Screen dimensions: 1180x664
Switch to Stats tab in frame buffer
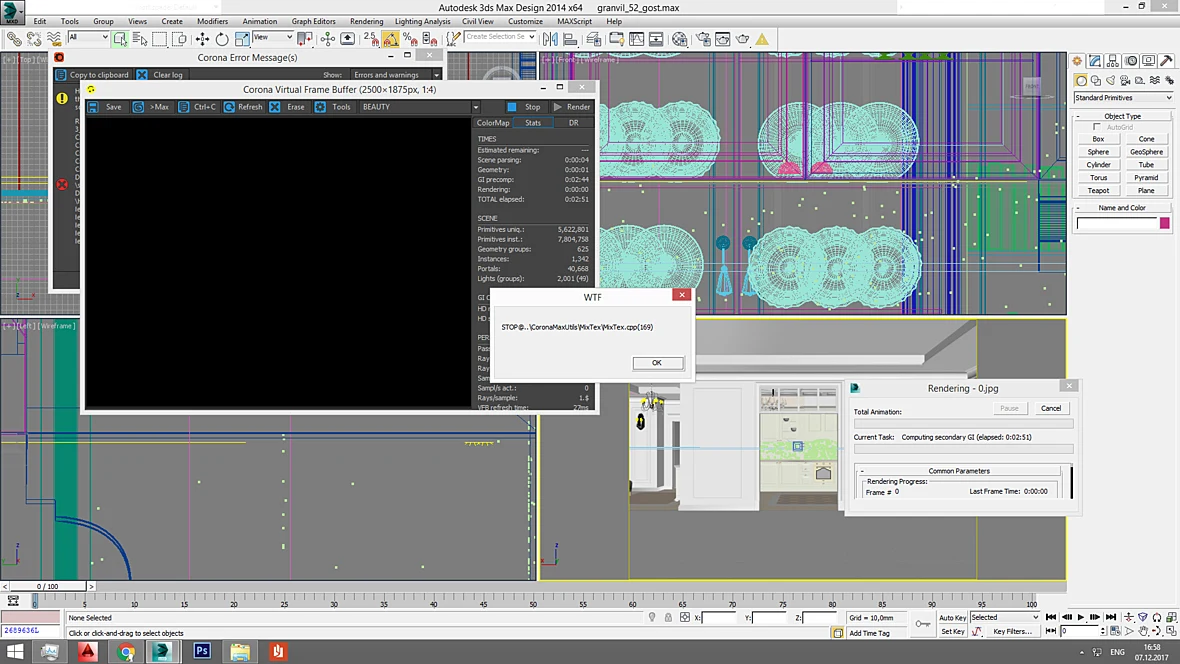coord(533,123)
